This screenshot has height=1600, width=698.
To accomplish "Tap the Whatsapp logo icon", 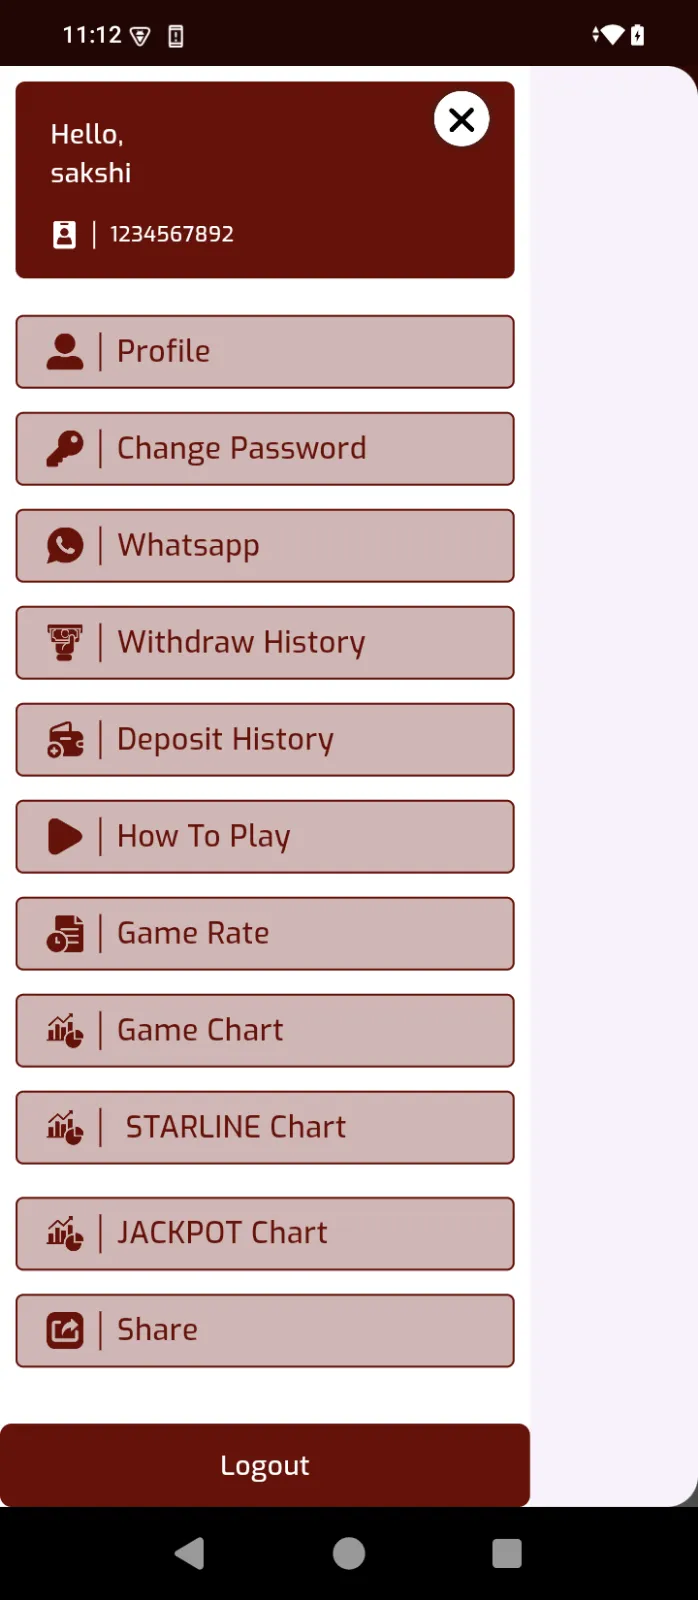I will pyautogui.click(x=65, y=546).
